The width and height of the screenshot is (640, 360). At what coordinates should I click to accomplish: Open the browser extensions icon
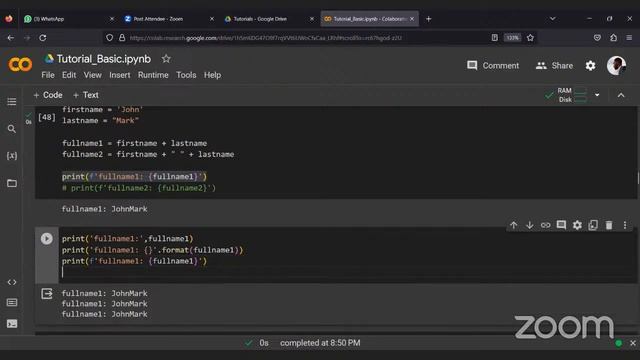click(x=613, y=38)
